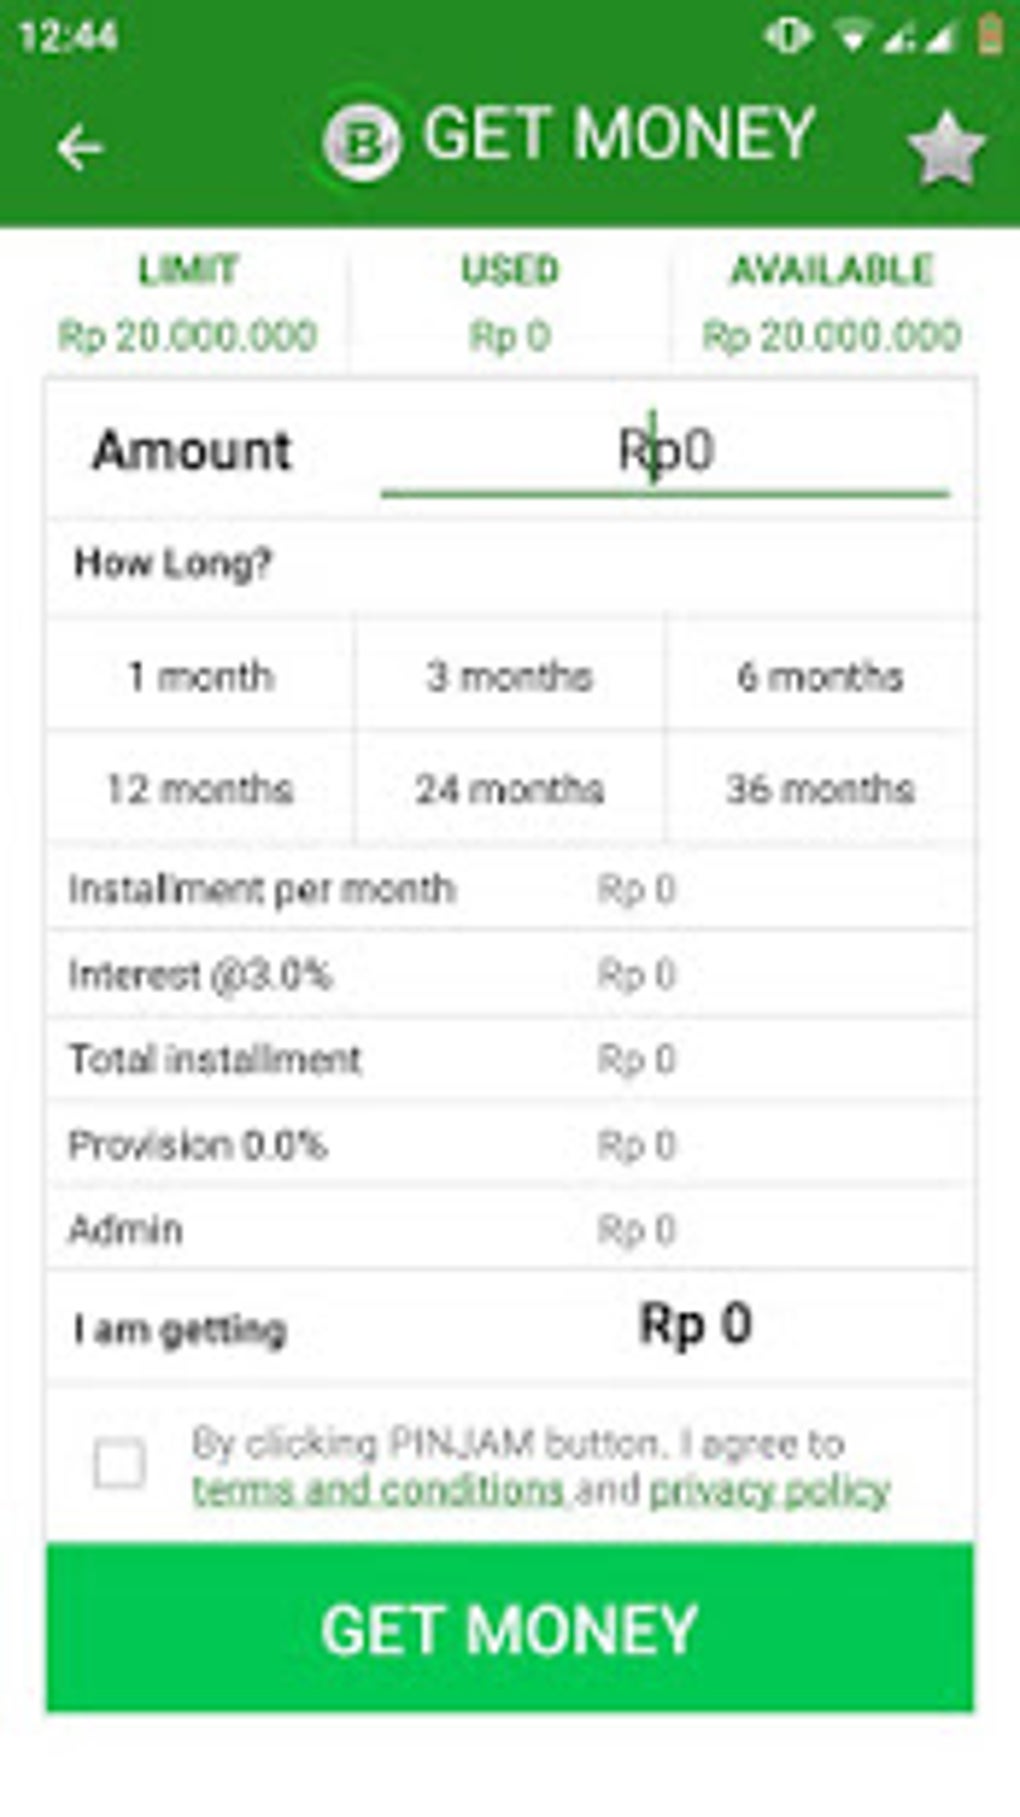
Task: Tap the eye icon in status bar
Action: [787, 36]
